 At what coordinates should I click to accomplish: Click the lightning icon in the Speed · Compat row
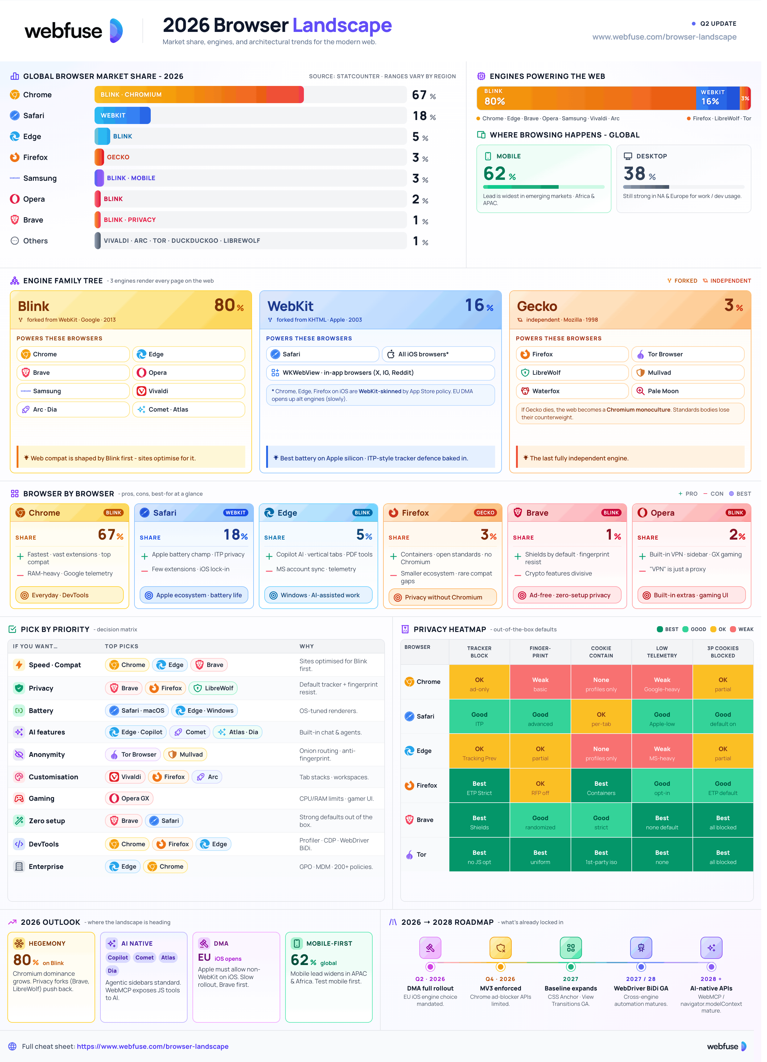point(19,665)
